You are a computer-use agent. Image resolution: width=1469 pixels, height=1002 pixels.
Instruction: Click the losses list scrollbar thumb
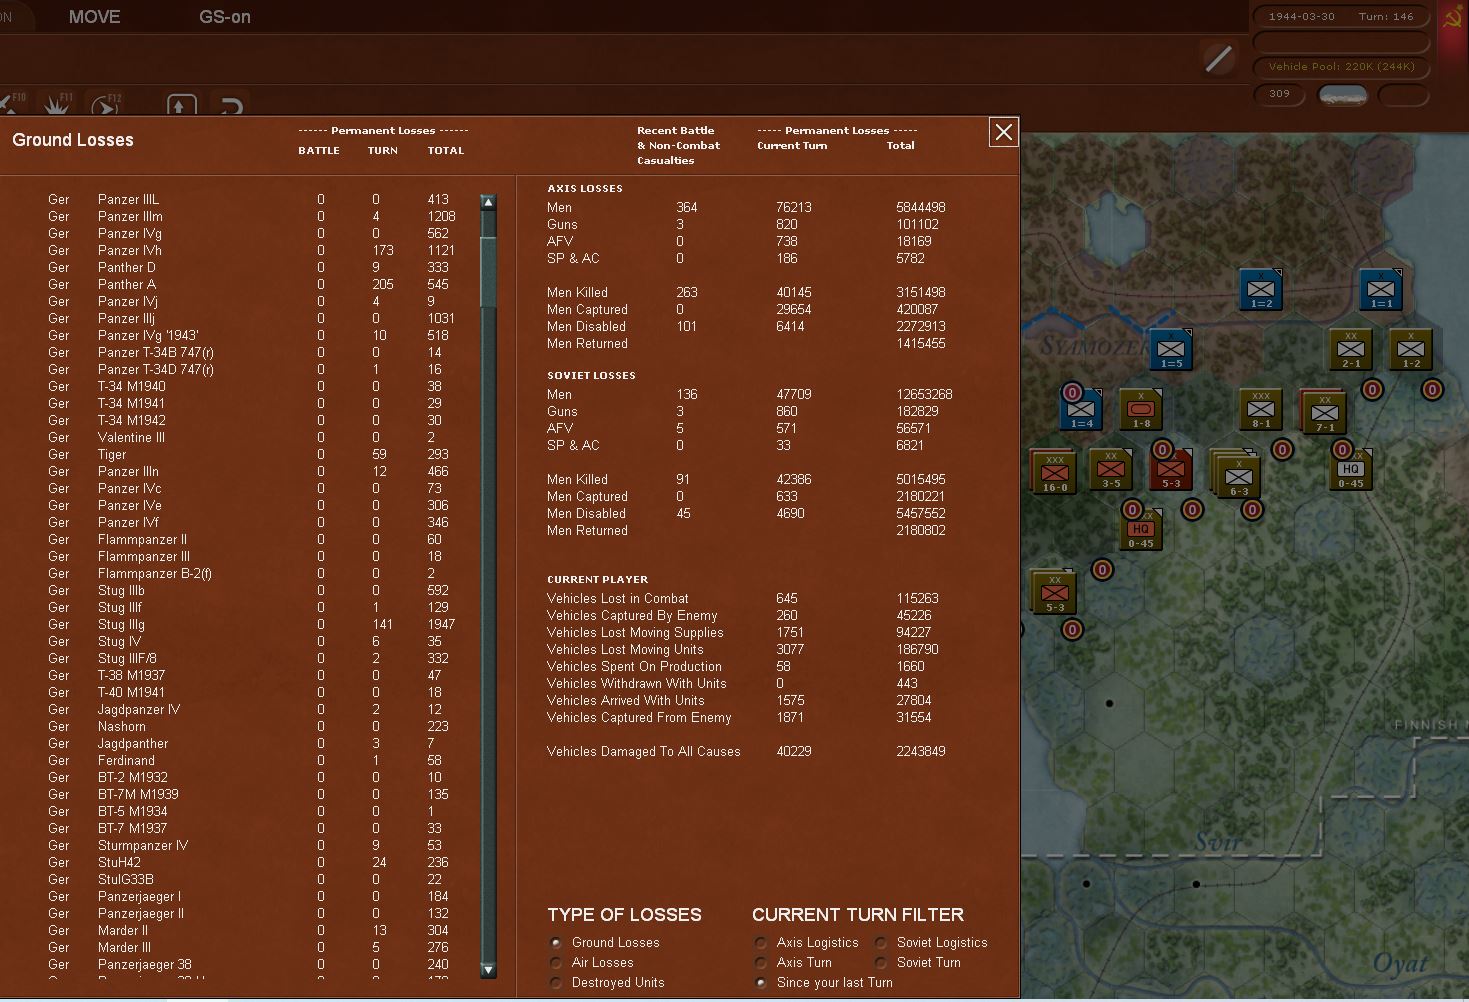[488, 272]
